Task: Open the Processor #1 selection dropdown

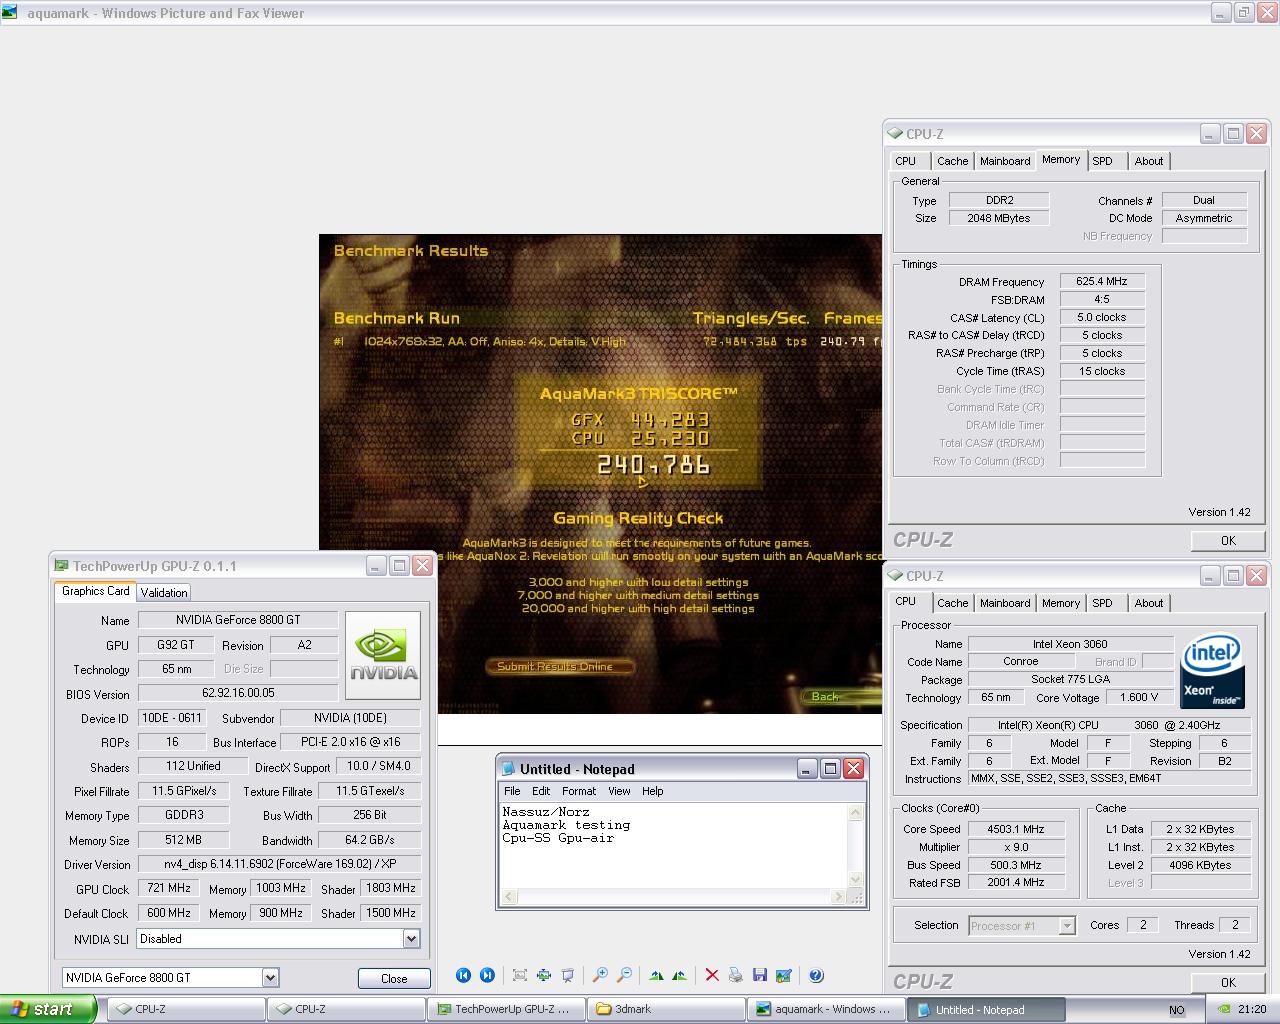Action: click(x=1066, y=925)
